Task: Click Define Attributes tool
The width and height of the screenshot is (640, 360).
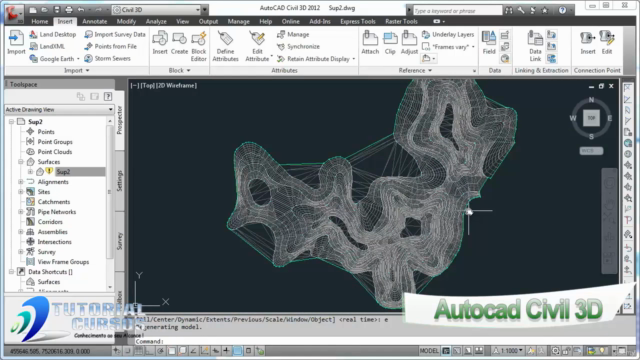Action: [225, 46]
